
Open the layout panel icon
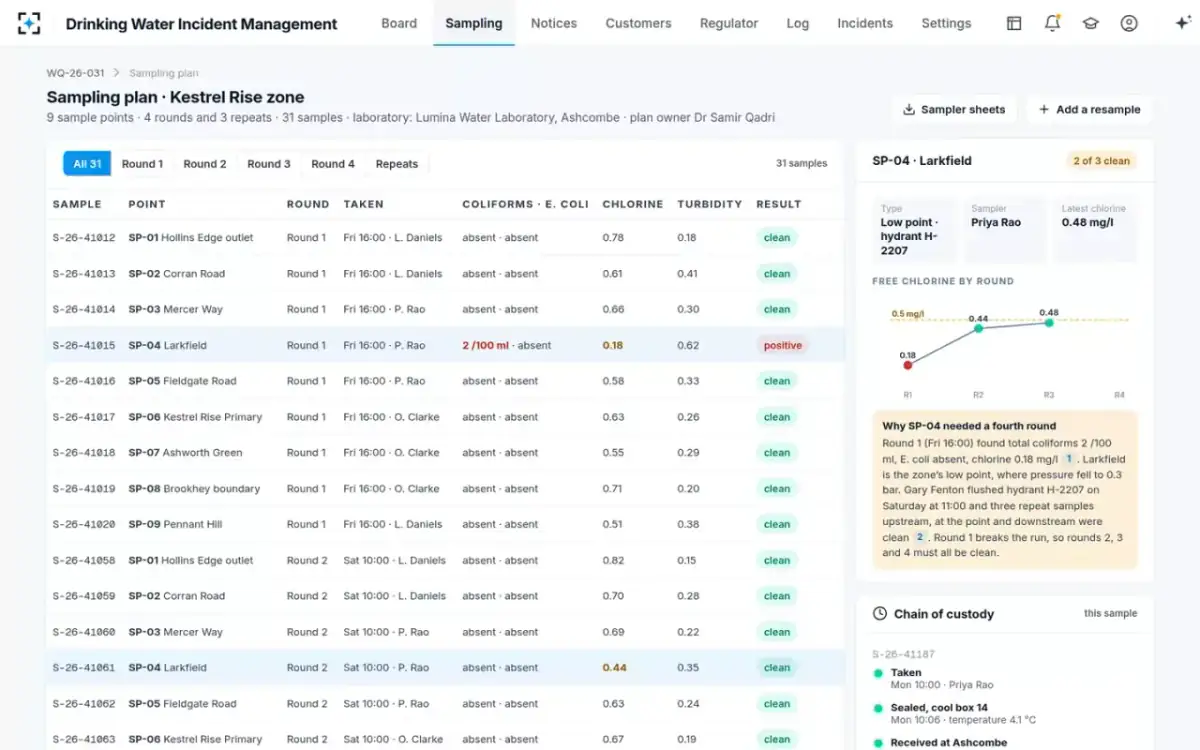pyautogui.click(x=1014, y=23)
